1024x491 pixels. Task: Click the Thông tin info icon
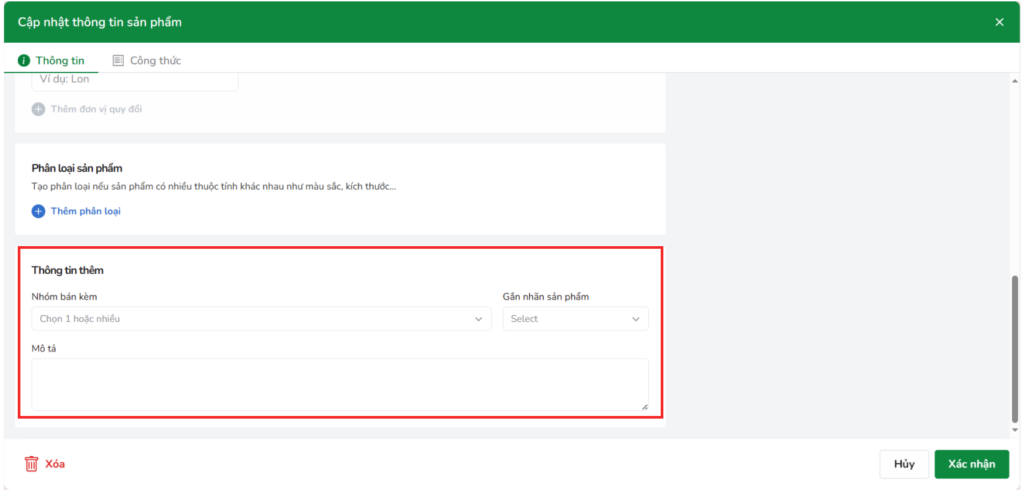(x=24, y=61)
